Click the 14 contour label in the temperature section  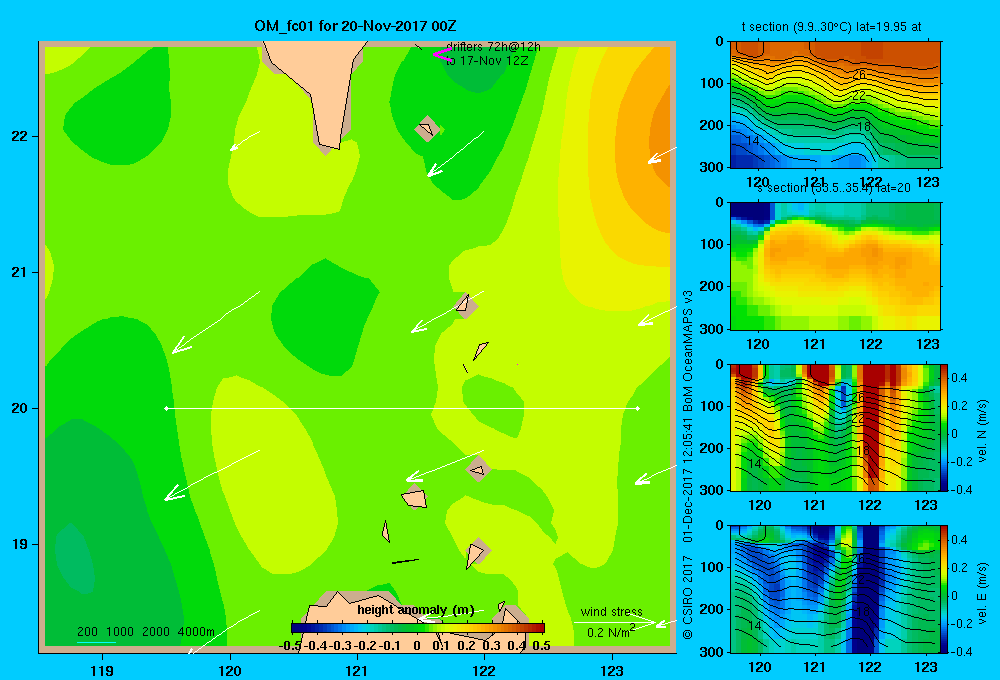point(753,140)
